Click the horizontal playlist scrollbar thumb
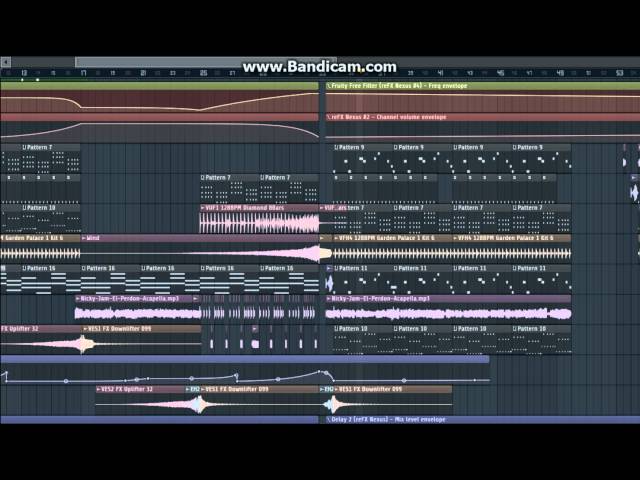The image size is (640, 480). tap(206, 62)
